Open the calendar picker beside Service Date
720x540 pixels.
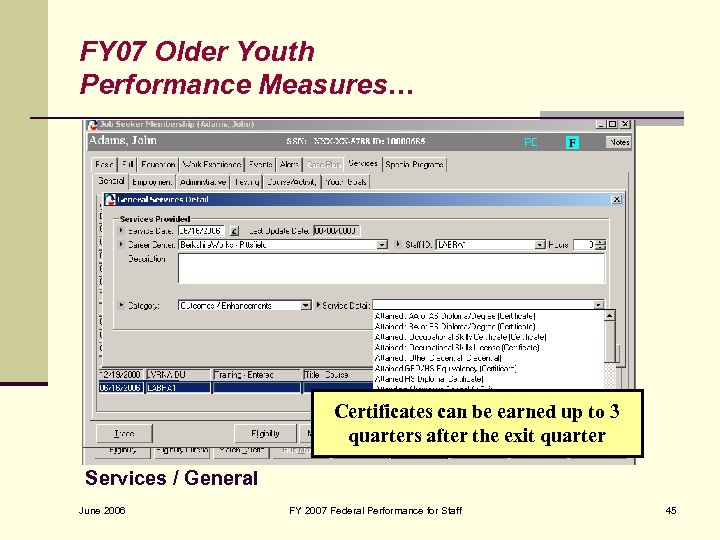(x=234, y=231)
